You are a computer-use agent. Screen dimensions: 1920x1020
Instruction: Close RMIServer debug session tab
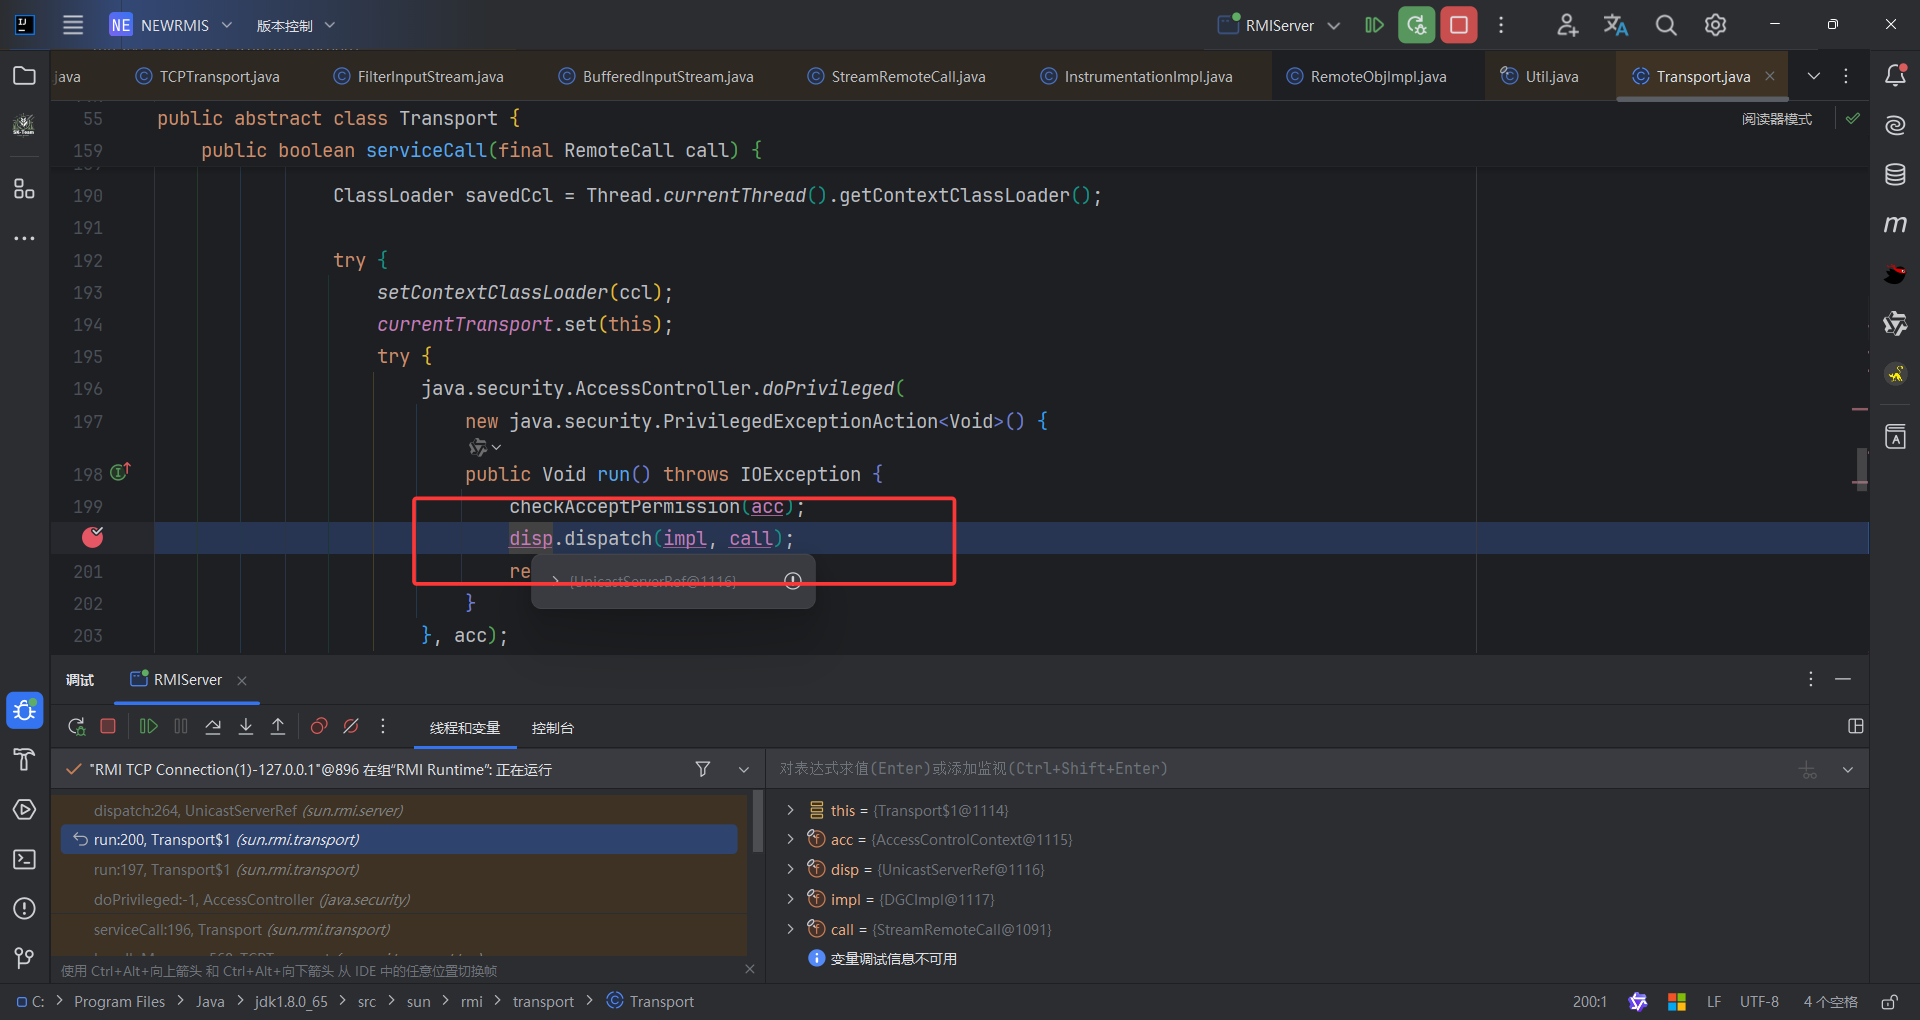[x=242, y=680]
